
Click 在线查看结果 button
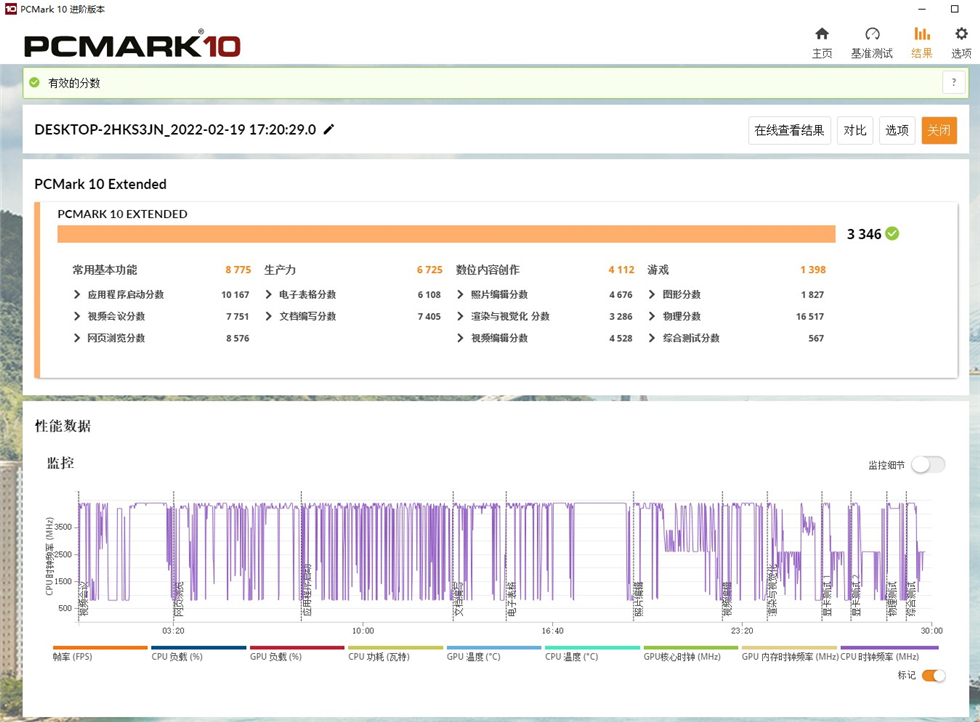(x=789, y=130)
